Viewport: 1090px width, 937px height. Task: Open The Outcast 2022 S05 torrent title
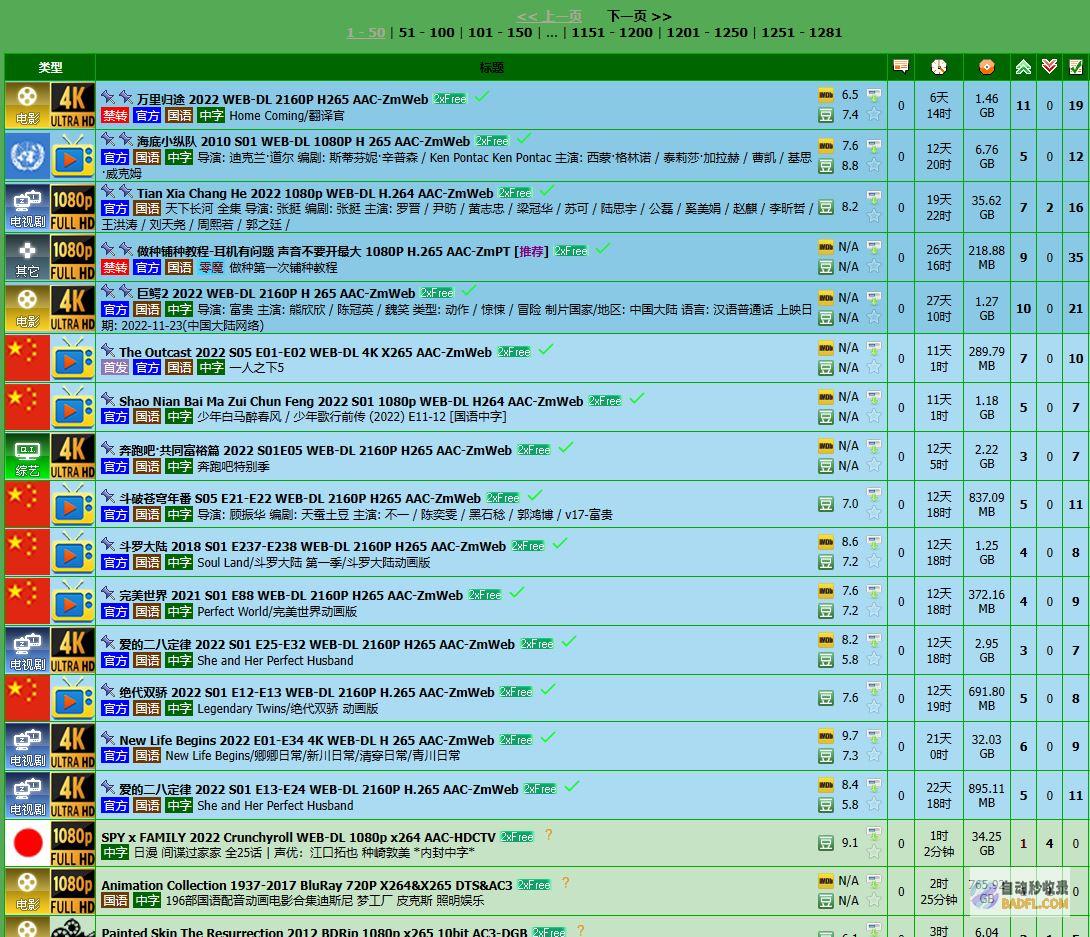tap(305, 352)
